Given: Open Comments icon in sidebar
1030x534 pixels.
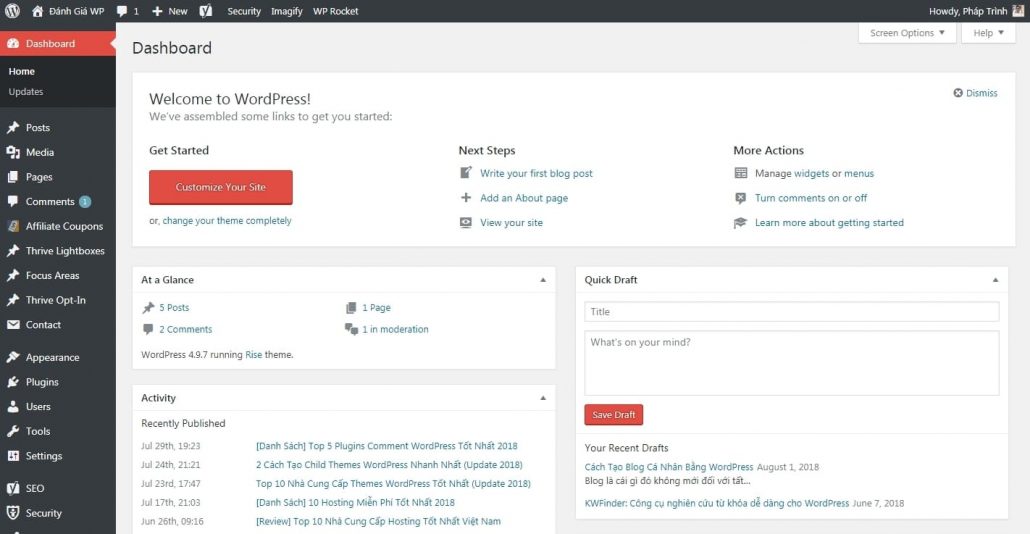Looking at the screenshot, I should pos(13,201).
